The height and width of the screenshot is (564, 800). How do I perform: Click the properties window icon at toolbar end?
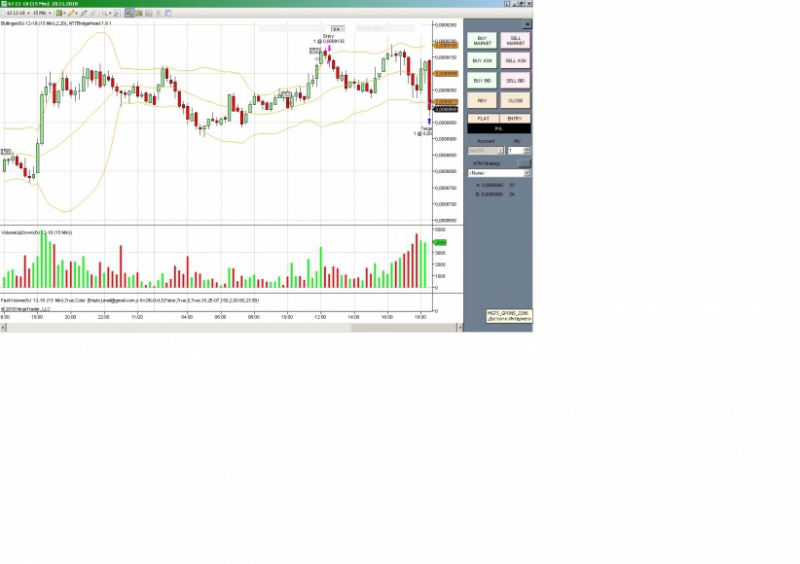[168, 13]
